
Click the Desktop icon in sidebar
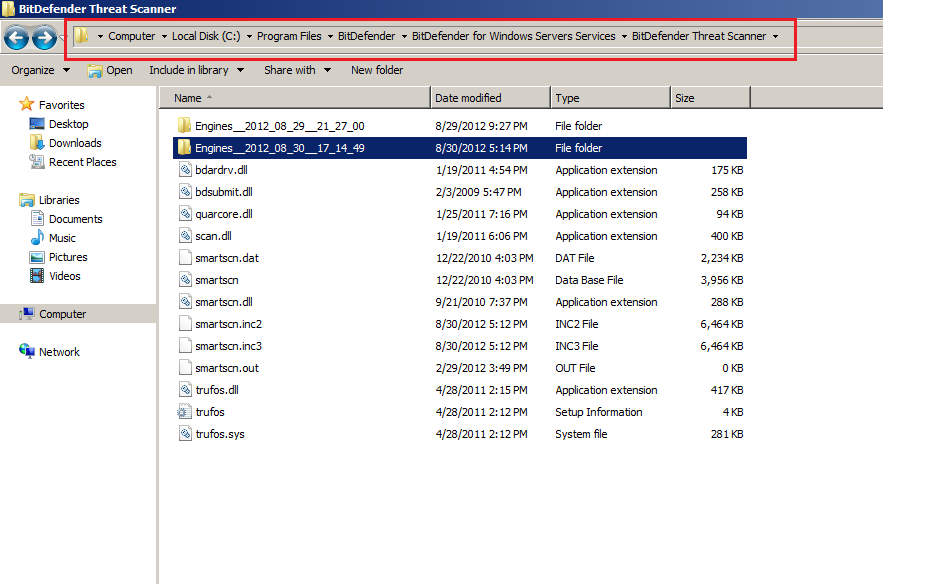(x=37, y=124)
